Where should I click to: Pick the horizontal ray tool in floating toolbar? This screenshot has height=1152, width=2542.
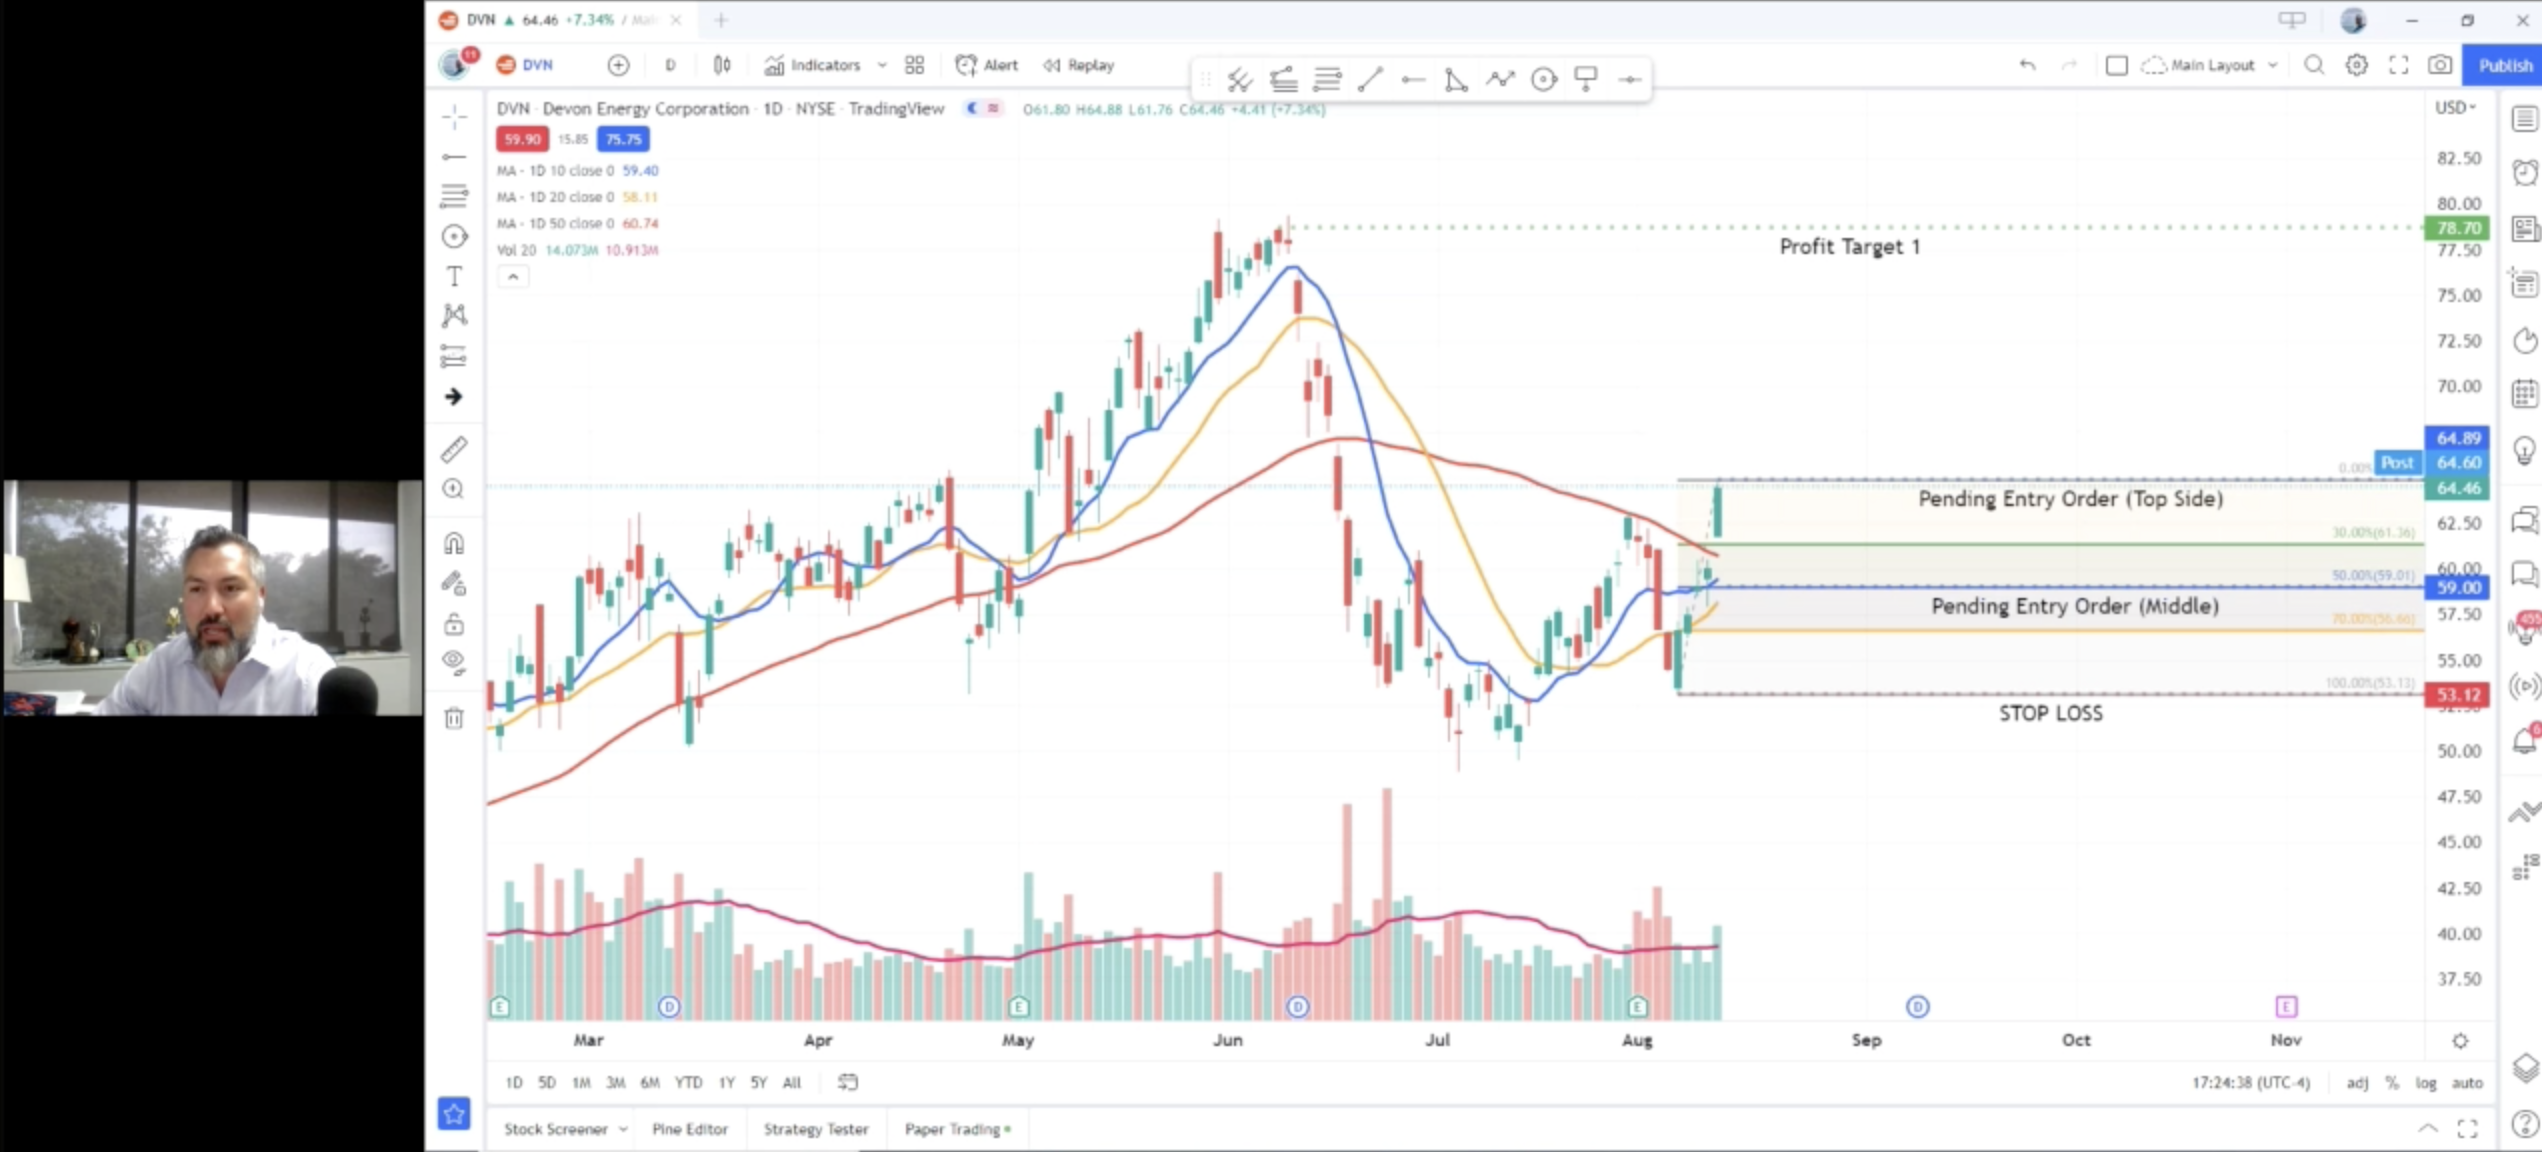pos(1412,79)
